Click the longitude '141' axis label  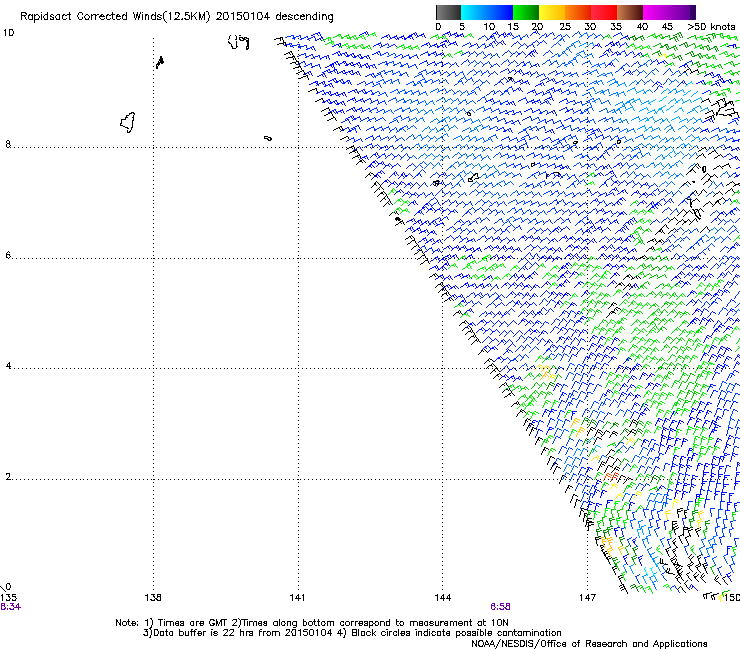coord(297,598)
